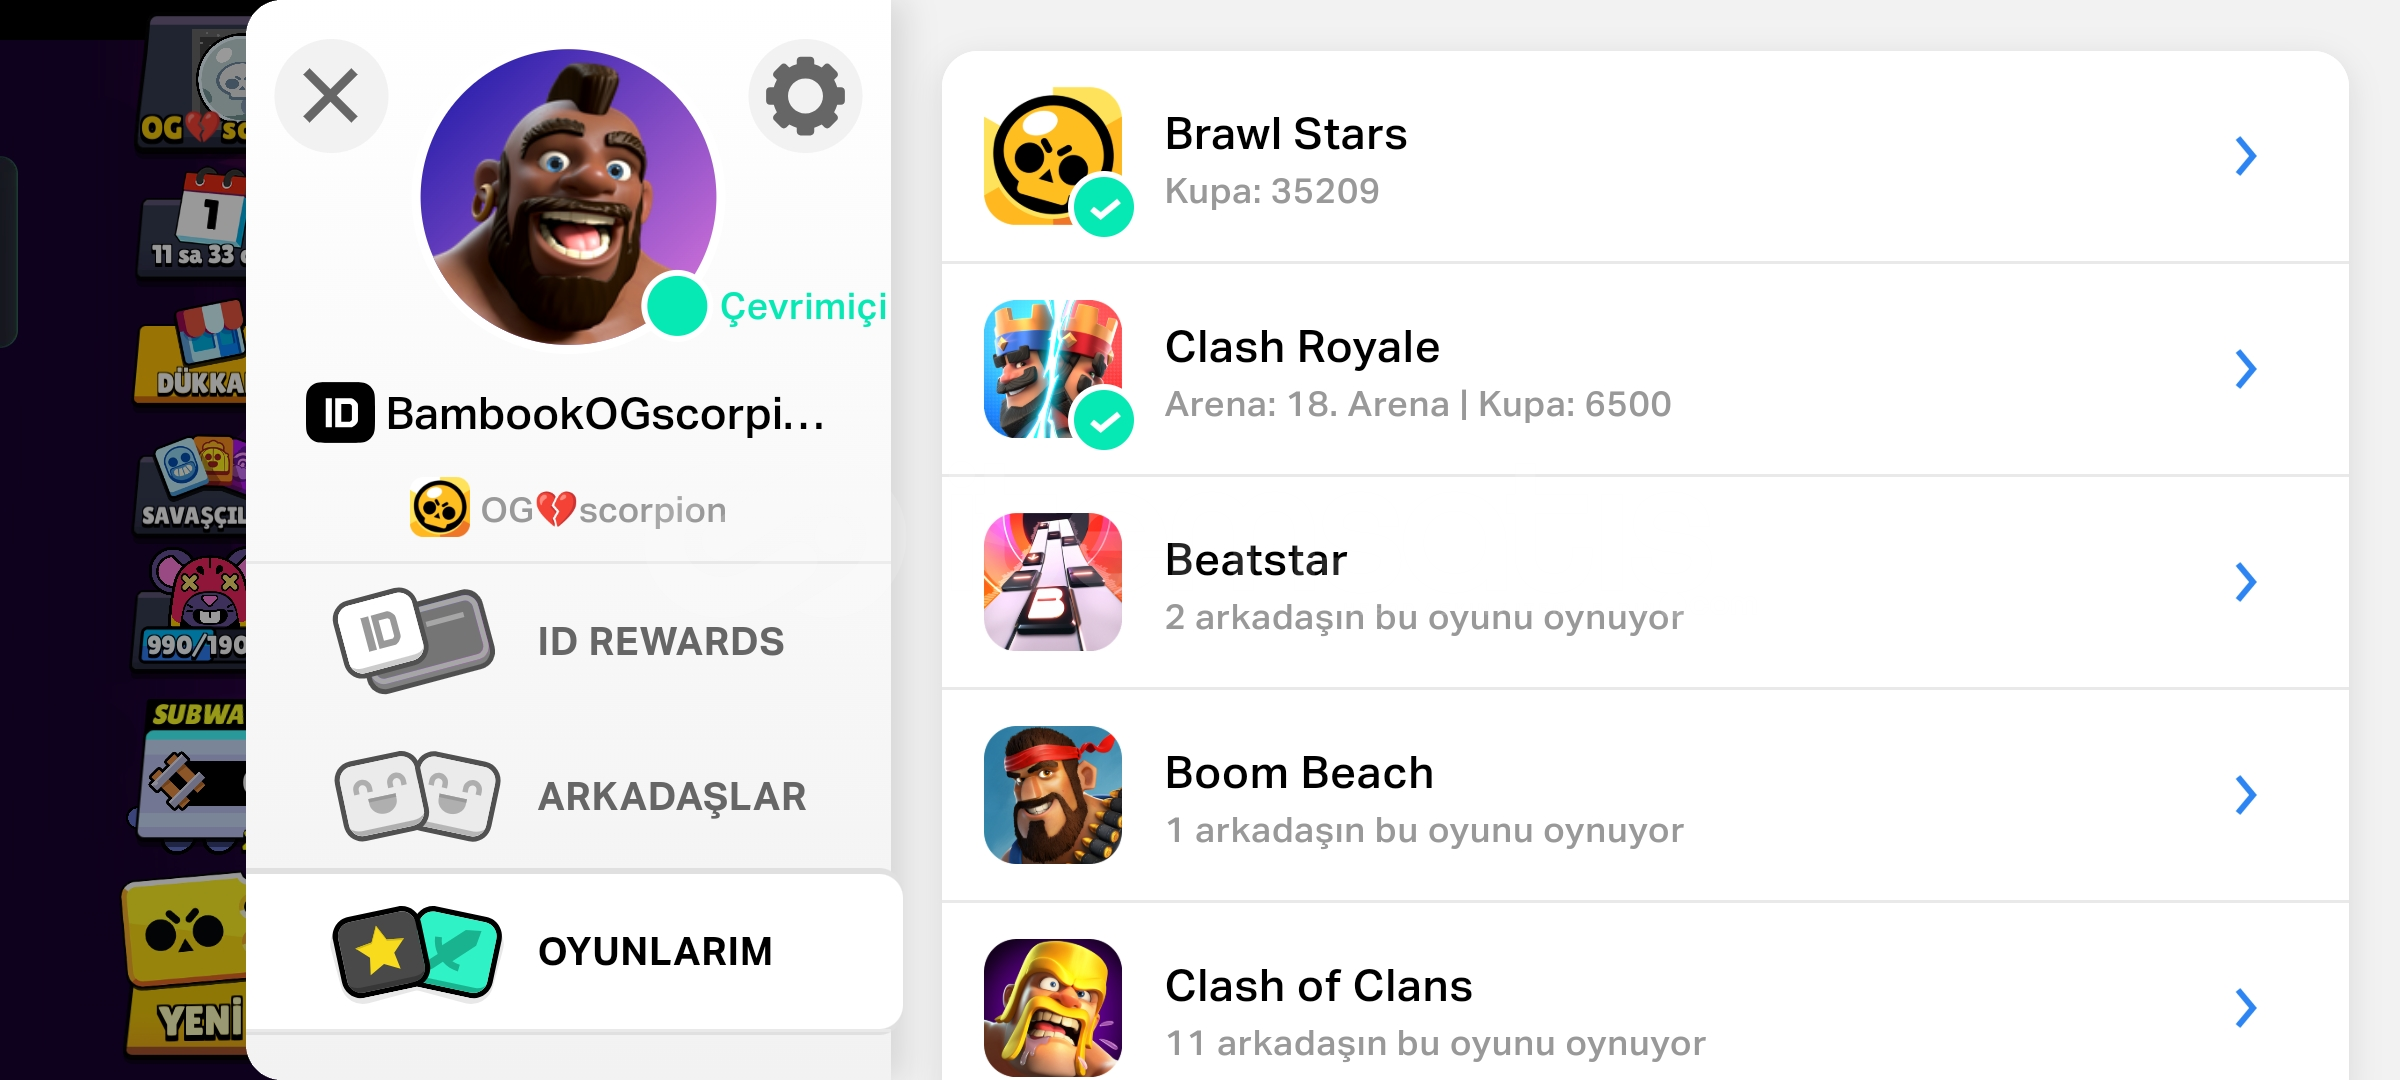Open the ID REWARDS section

(568, 641)
